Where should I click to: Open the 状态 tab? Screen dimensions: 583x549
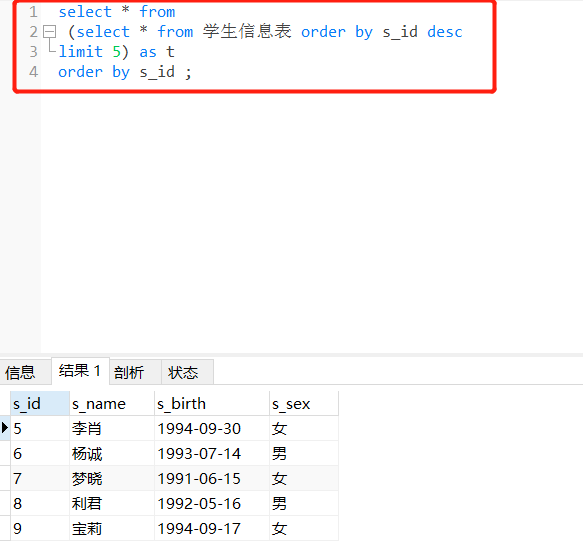coord(187,372)
